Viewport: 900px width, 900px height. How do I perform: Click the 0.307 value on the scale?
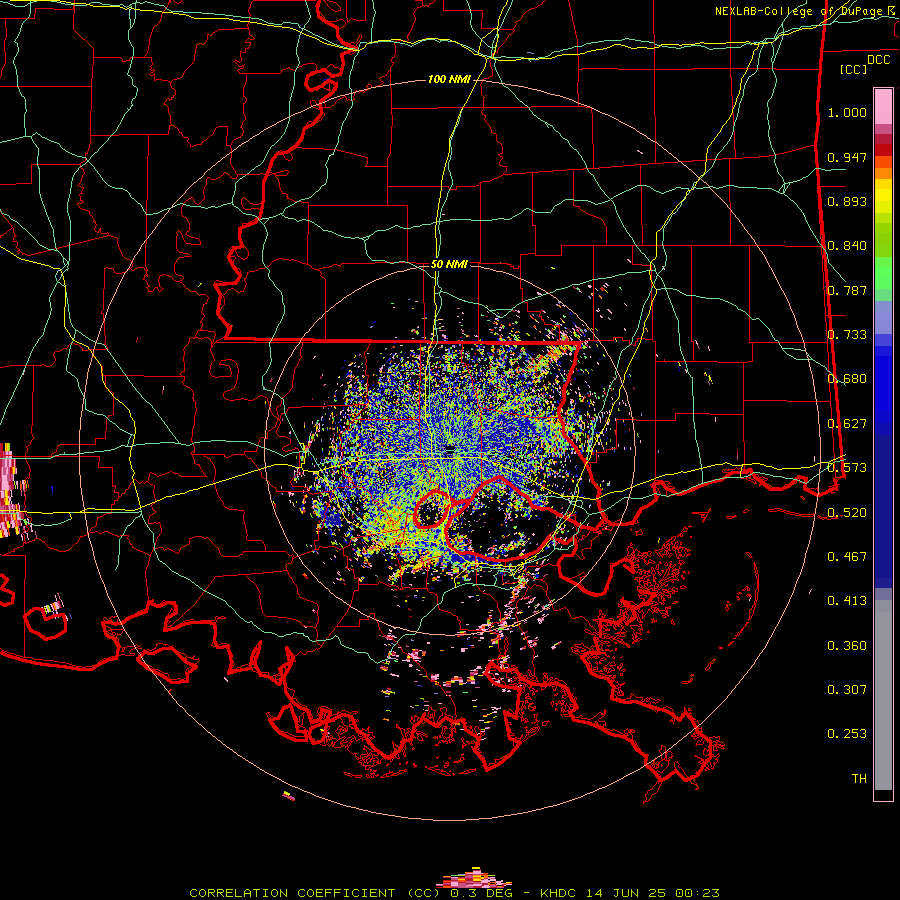click(847, 690)
